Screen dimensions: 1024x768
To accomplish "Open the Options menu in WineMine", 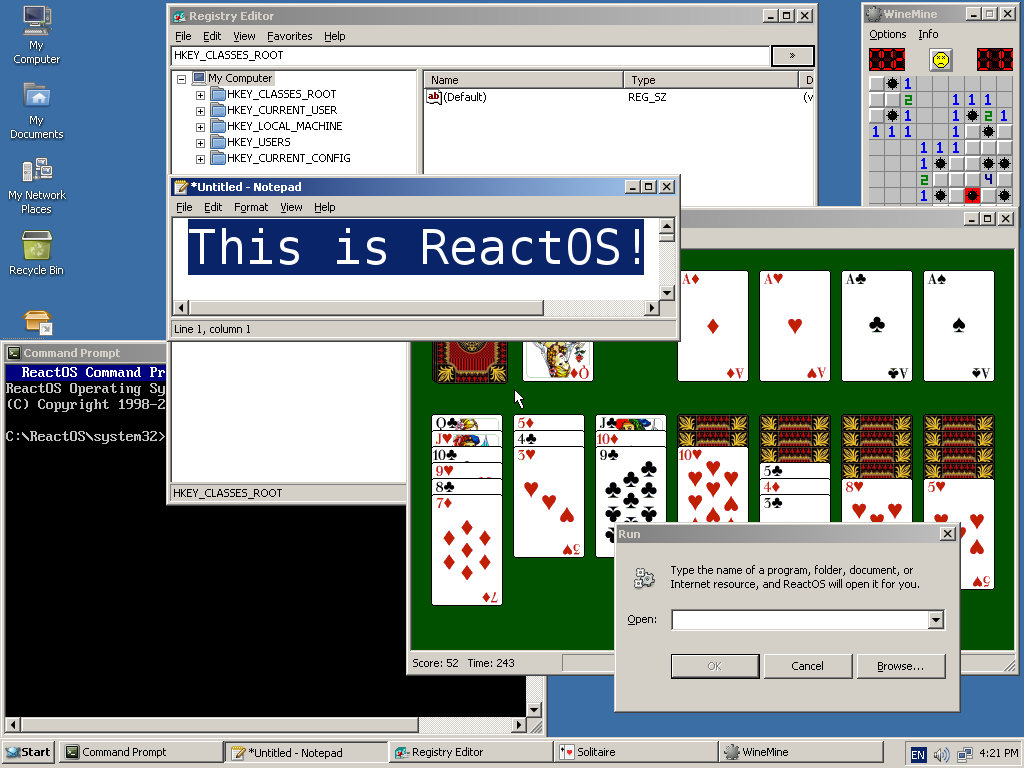I will [887, 33].
